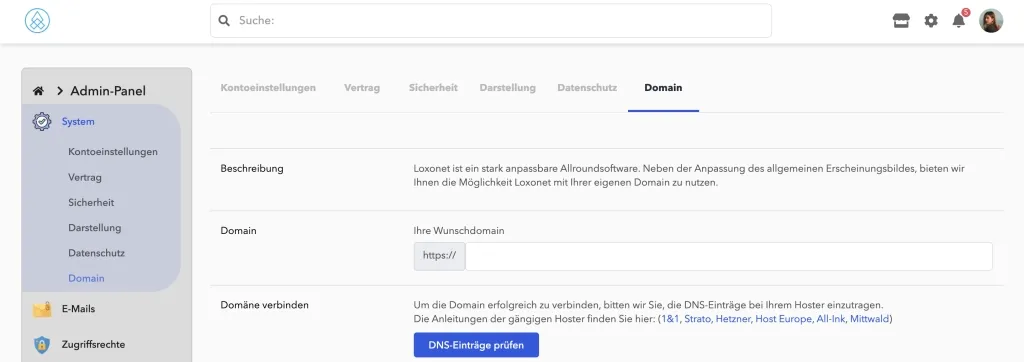Switch to the Kontoeinstellungen tab

[x=268, y=88]
